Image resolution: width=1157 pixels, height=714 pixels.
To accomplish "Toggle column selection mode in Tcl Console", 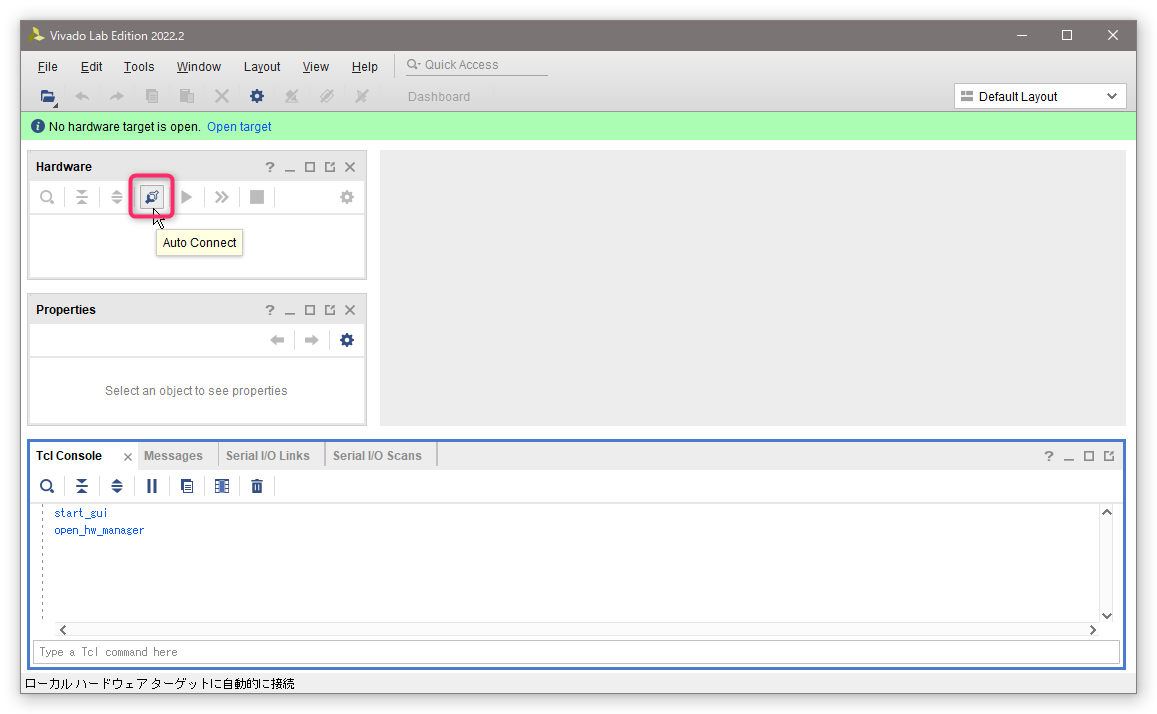I will coord(222,486).
